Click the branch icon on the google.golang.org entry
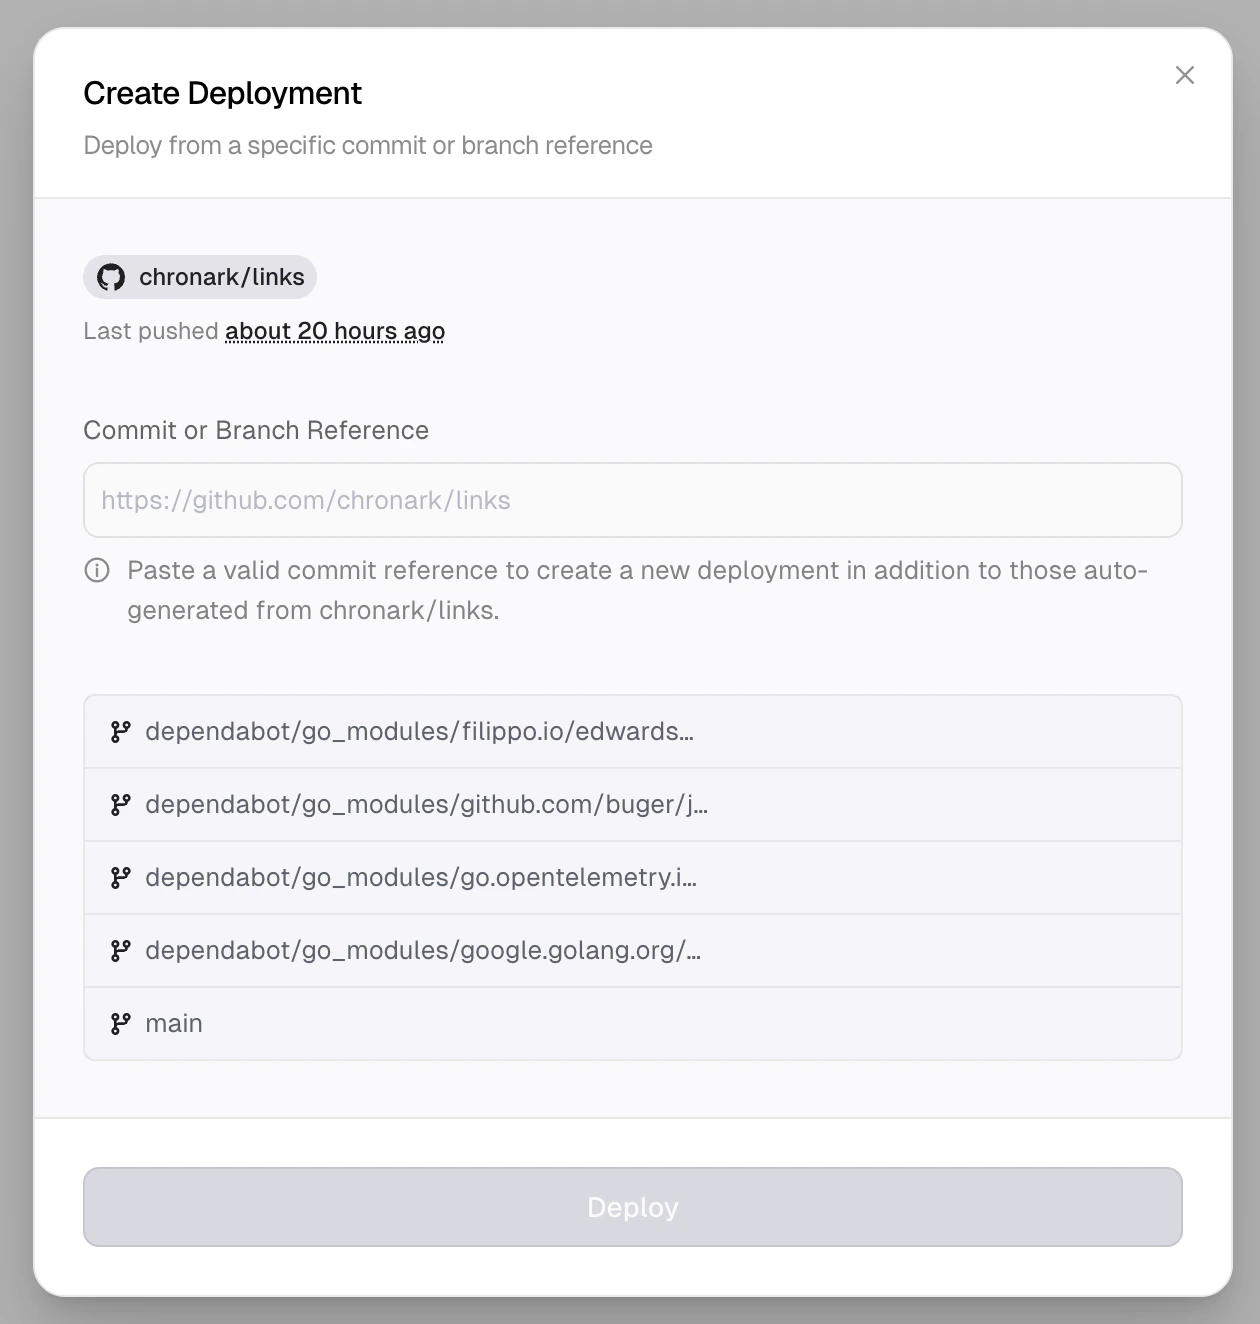The height and width of the screenshot is (1324, 1260). click(121, 950)
